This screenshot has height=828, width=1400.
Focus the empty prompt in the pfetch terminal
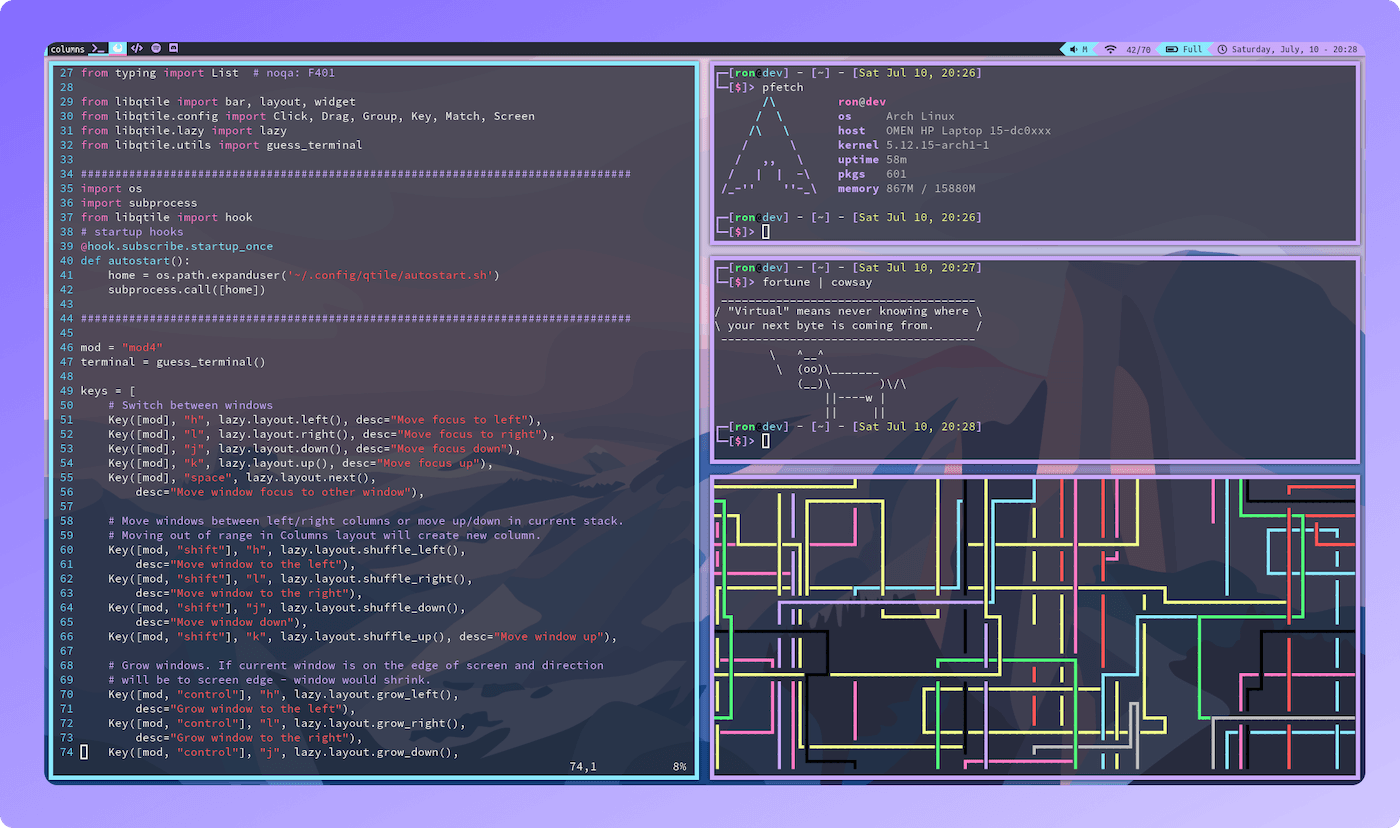[x=764, y=231]
